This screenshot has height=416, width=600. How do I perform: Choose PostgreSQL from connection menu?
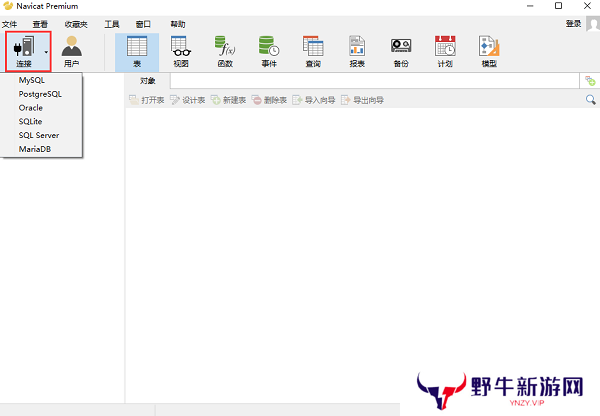(x=40, y=94)
